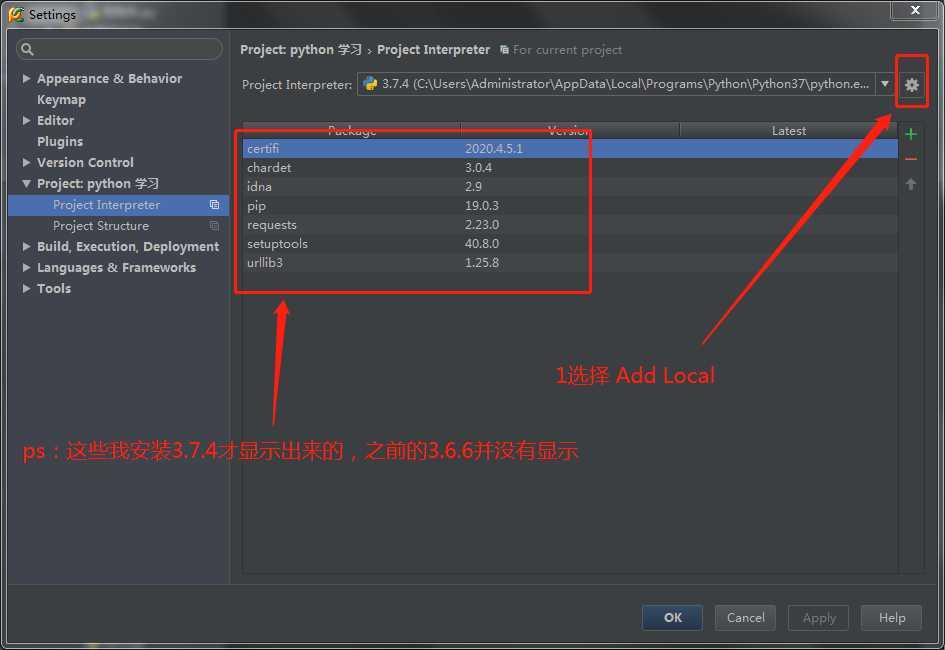Open the interpreter settings gear icon
Image resolution: width=945 pixels, height=650 pixels.
[911, 85]
